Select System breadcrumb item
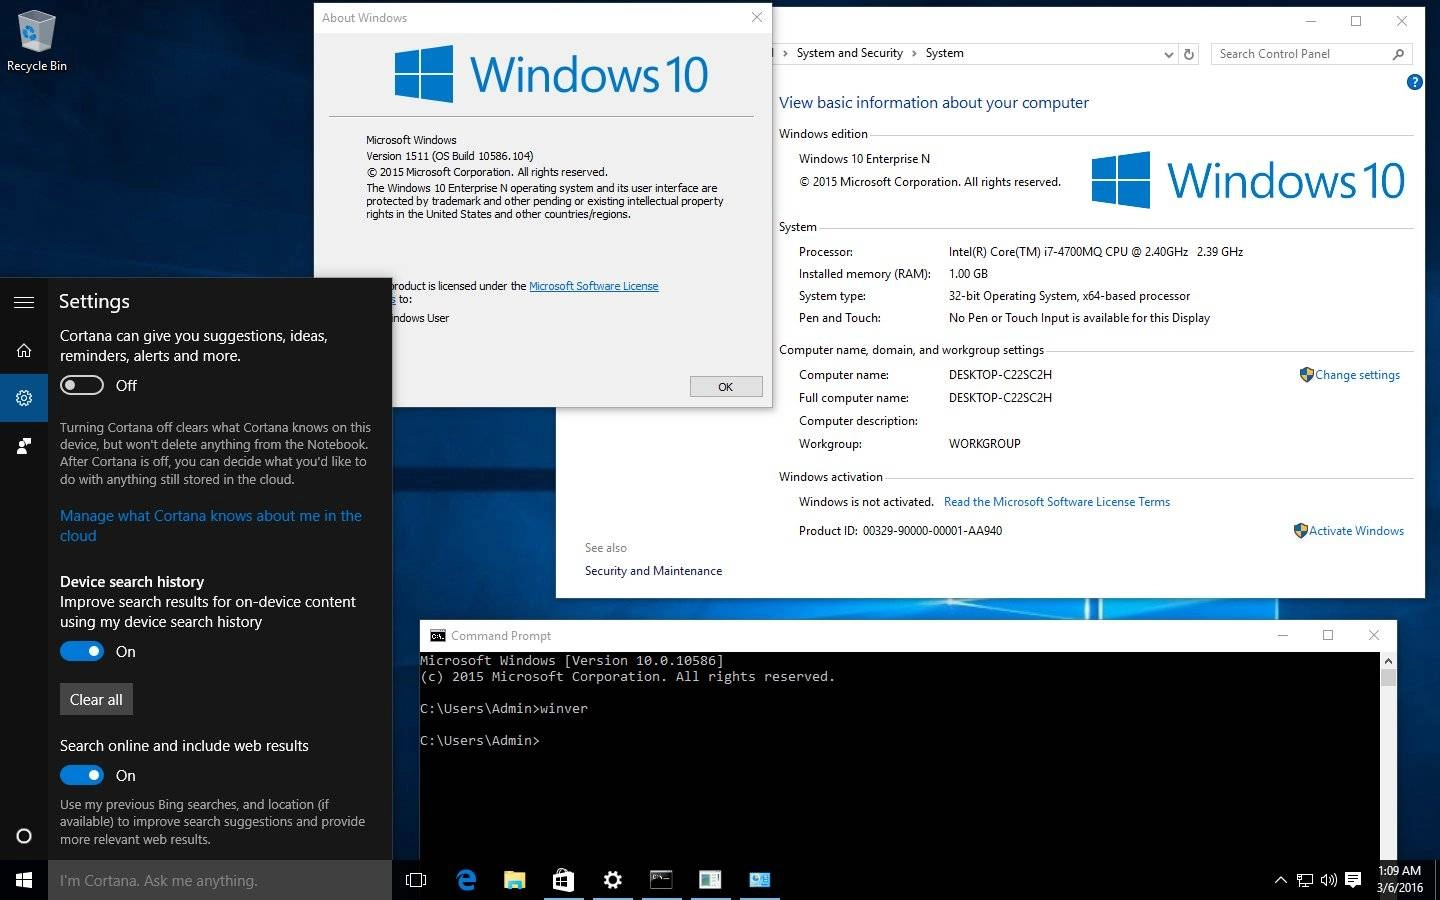 (944, 53)
